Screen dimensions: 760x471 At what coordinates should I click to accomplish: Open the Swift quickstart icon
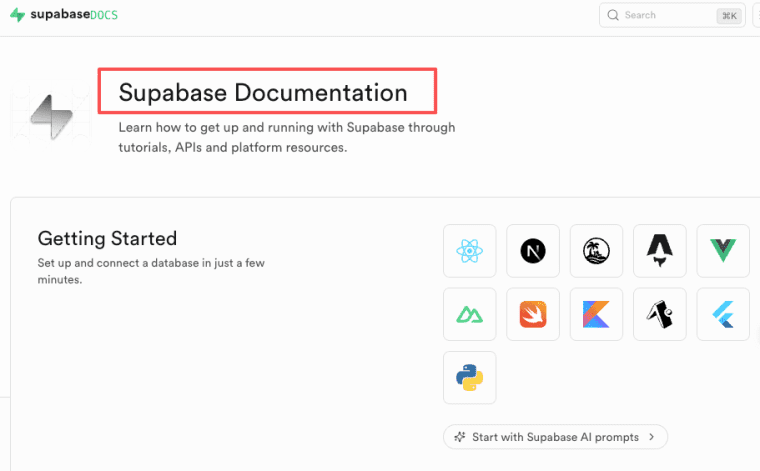pos(533,314)
